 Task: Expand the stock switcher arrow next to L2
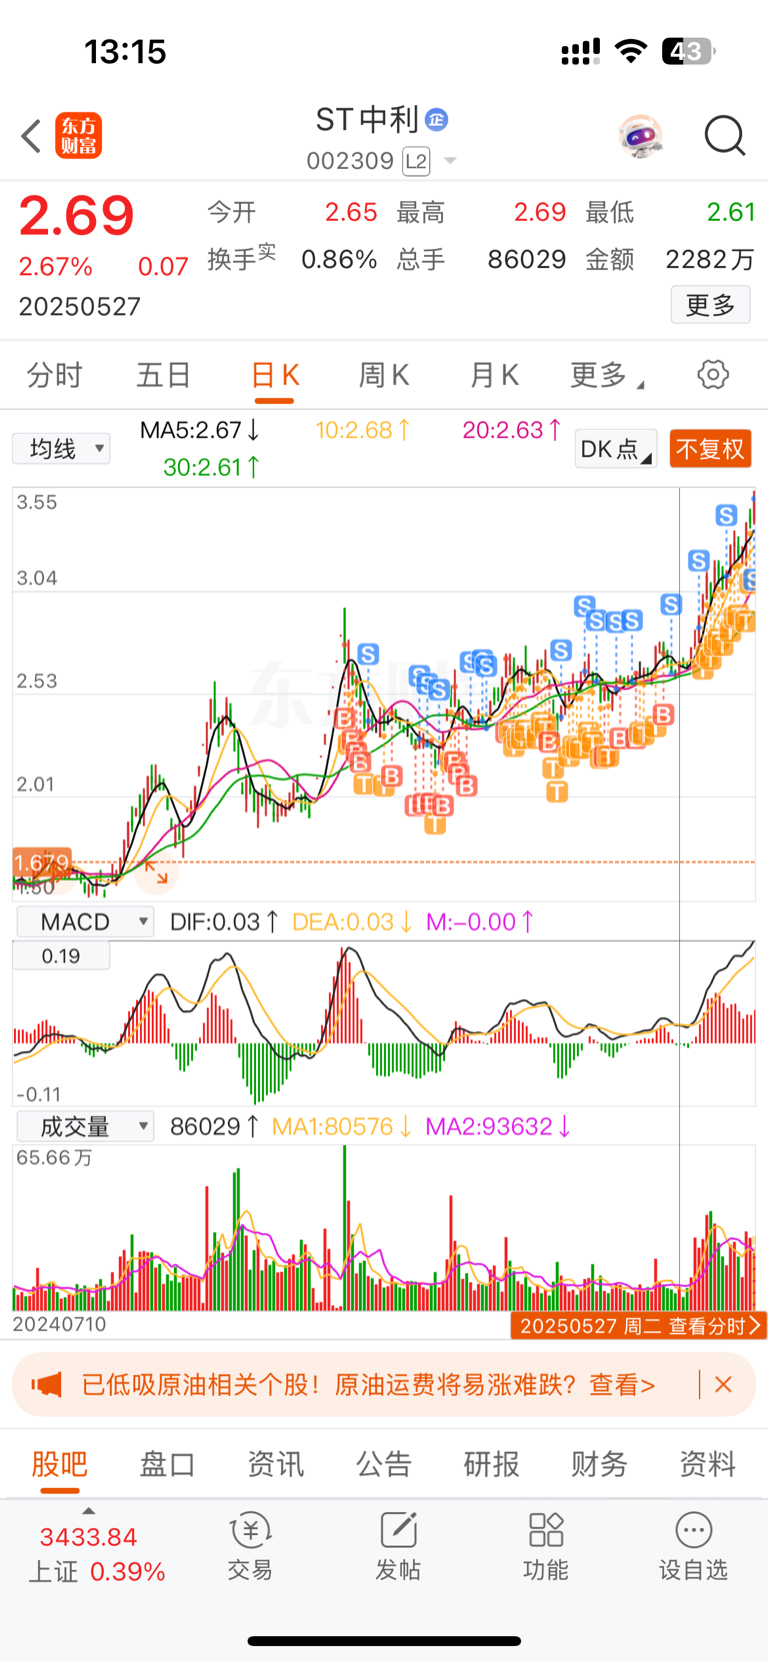(450, 161)
